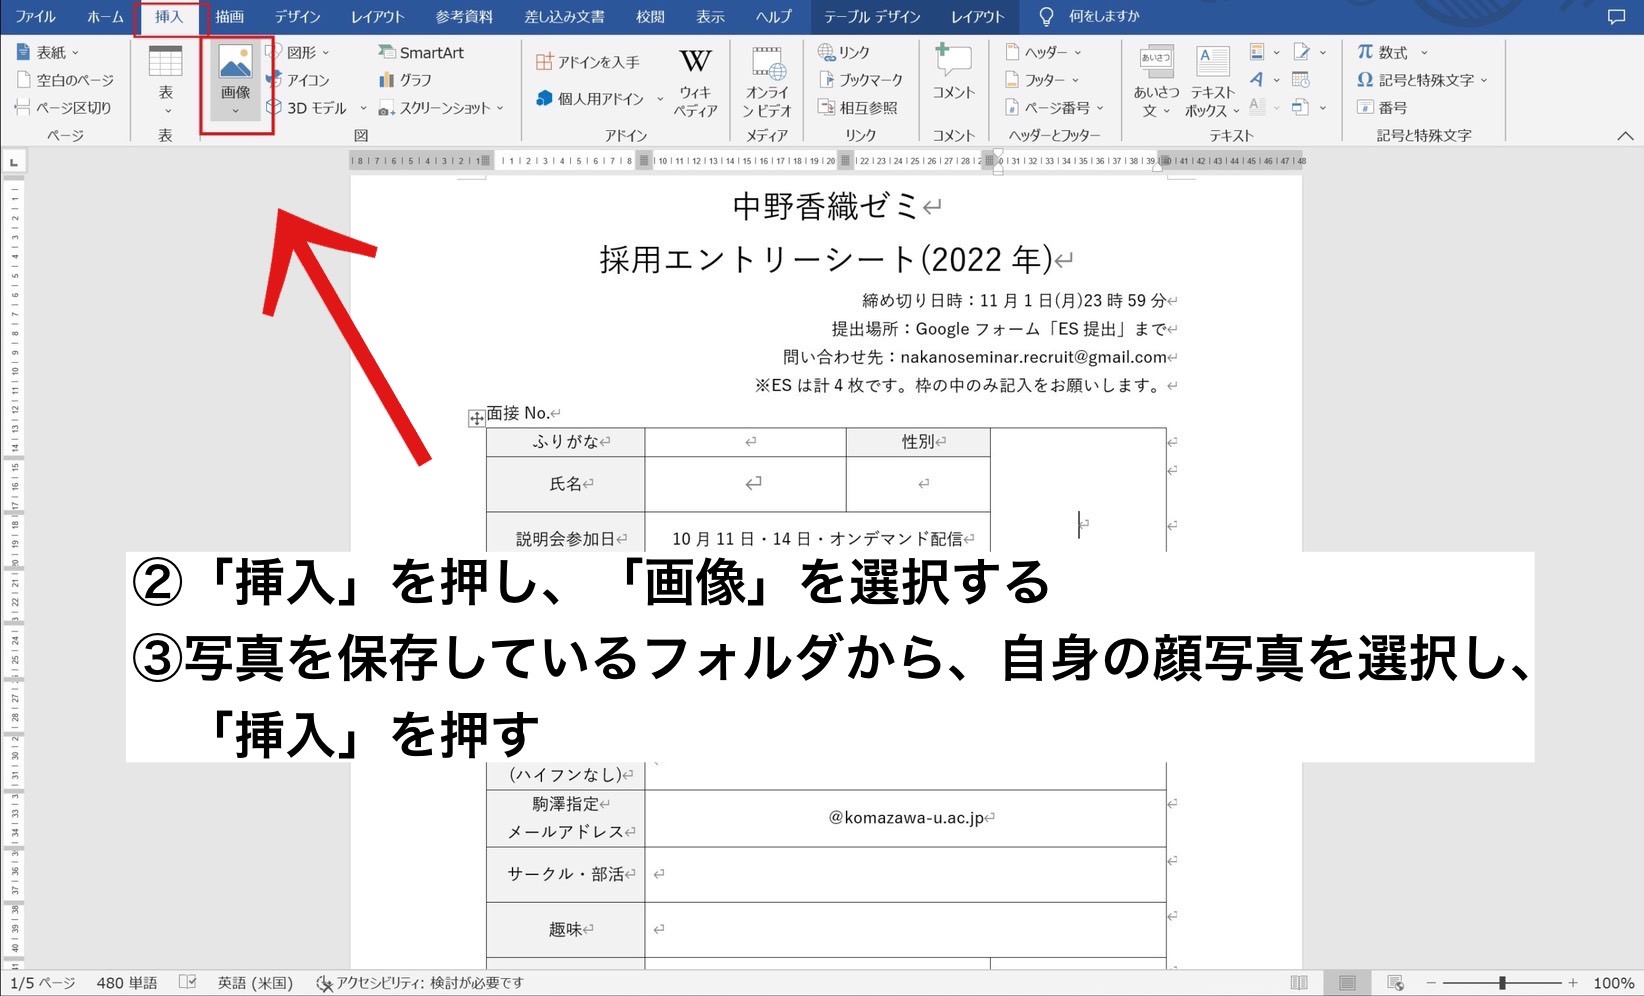This screenshot has height=996, width=1644.
Task: Switch to the ホーム Home tab
Action: point(105,16)
